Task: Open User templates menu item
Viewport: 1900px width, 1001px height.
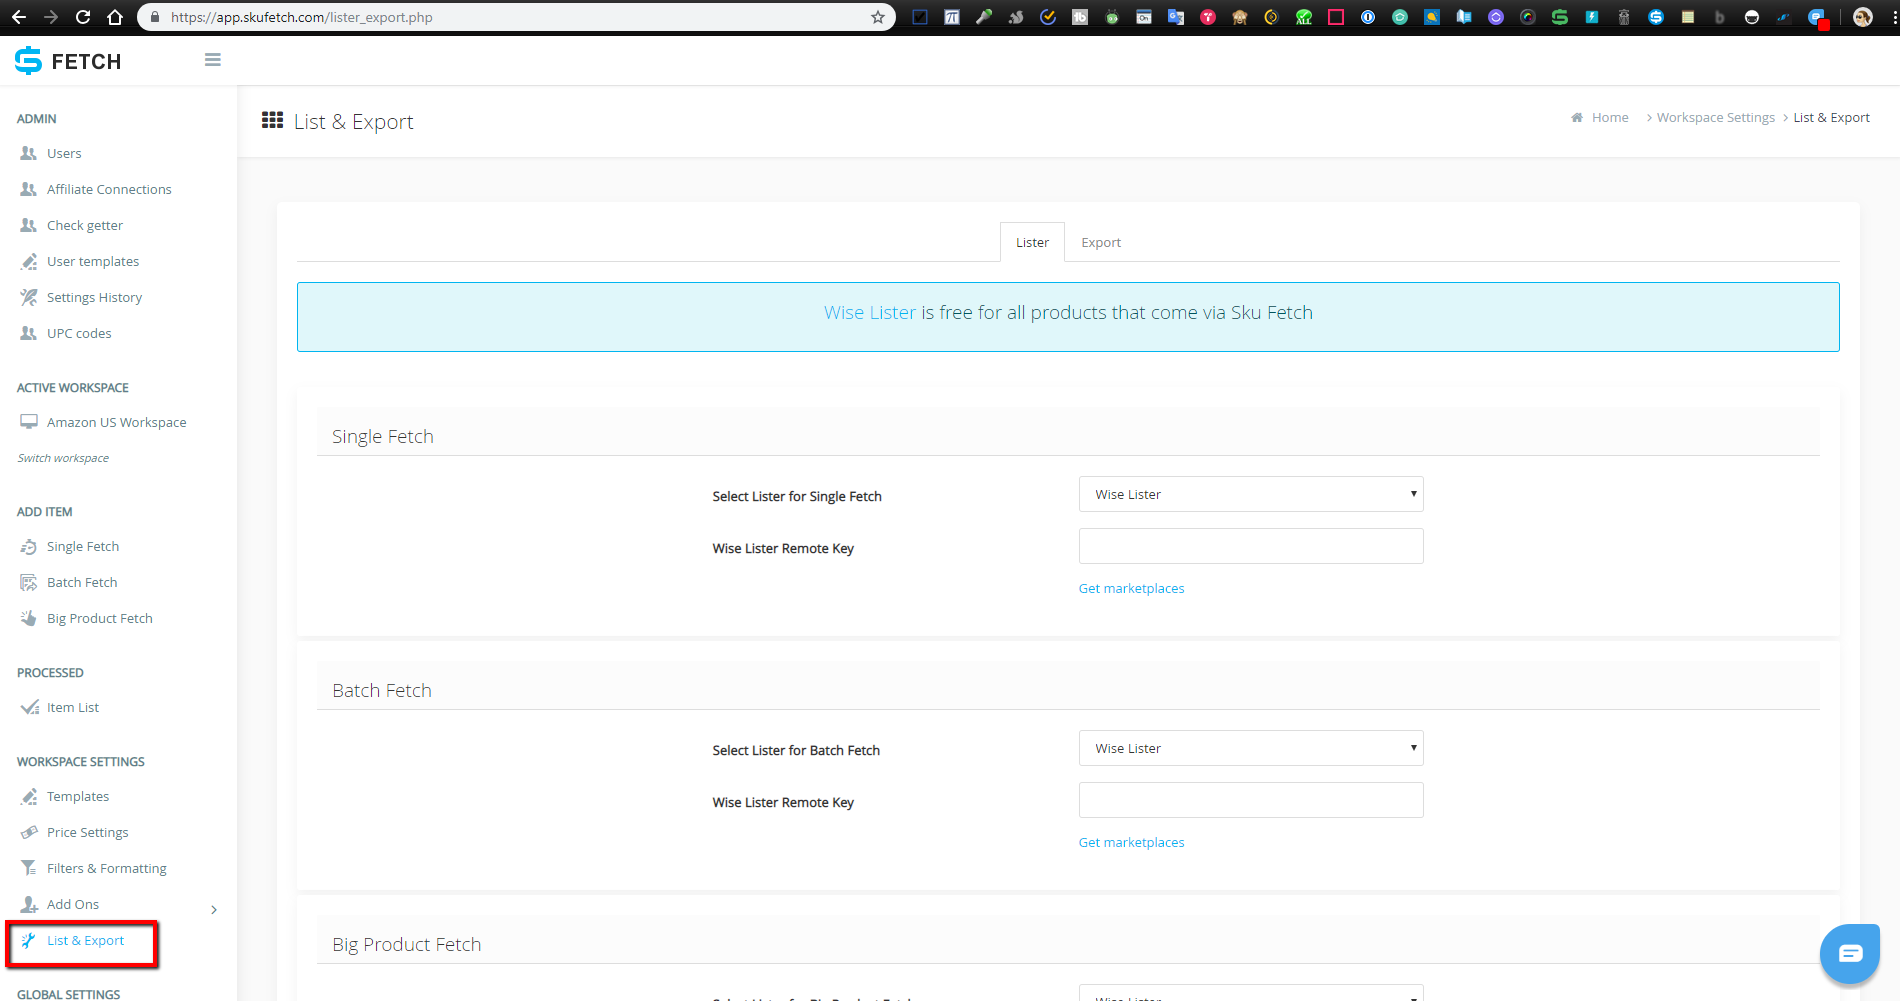Action: [x=93, y=261]
